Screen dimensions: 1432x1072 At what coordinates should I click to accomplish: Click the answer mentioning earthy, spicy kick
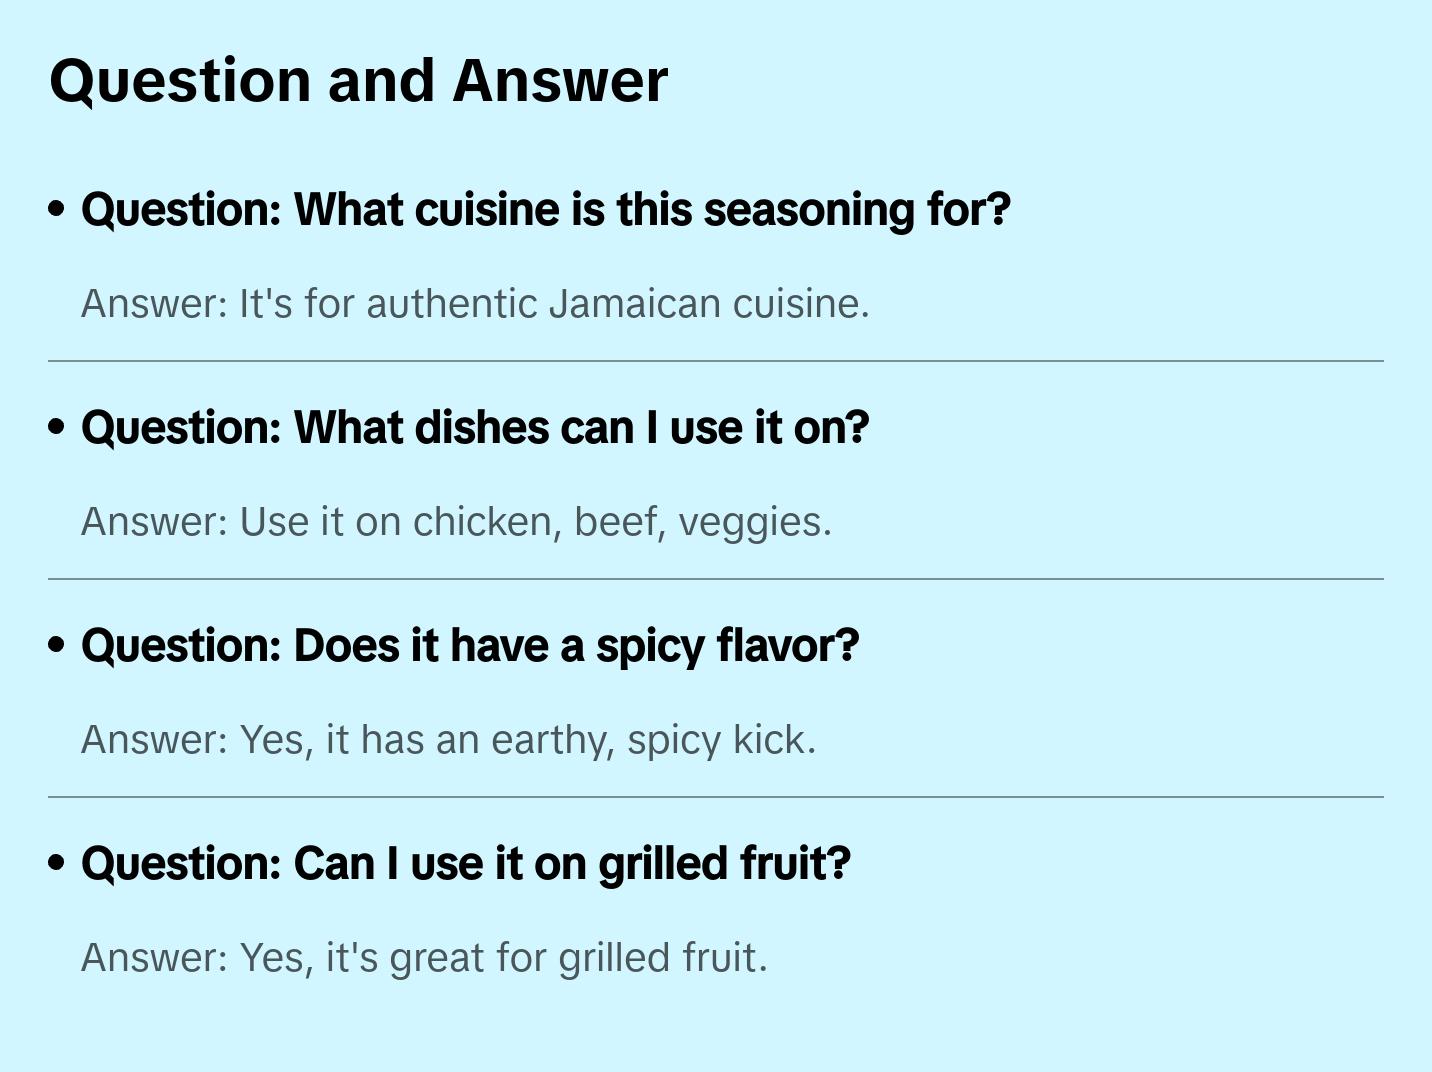click(448, 740)
